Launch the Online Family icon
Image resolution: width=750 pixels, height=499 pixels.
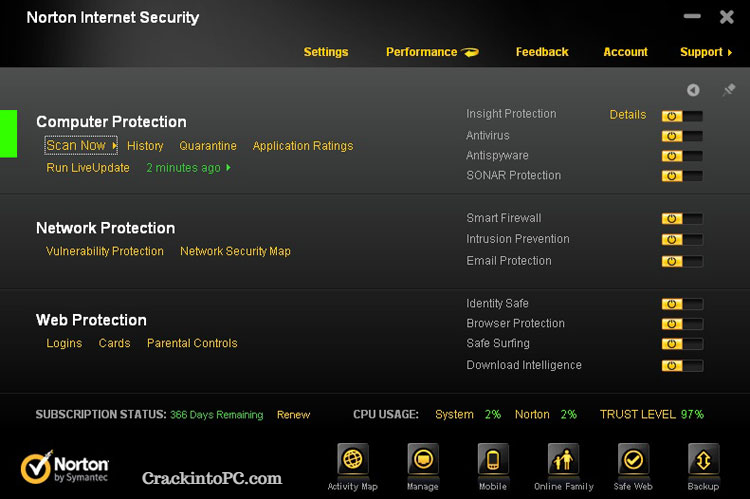(x=563, y=460)
